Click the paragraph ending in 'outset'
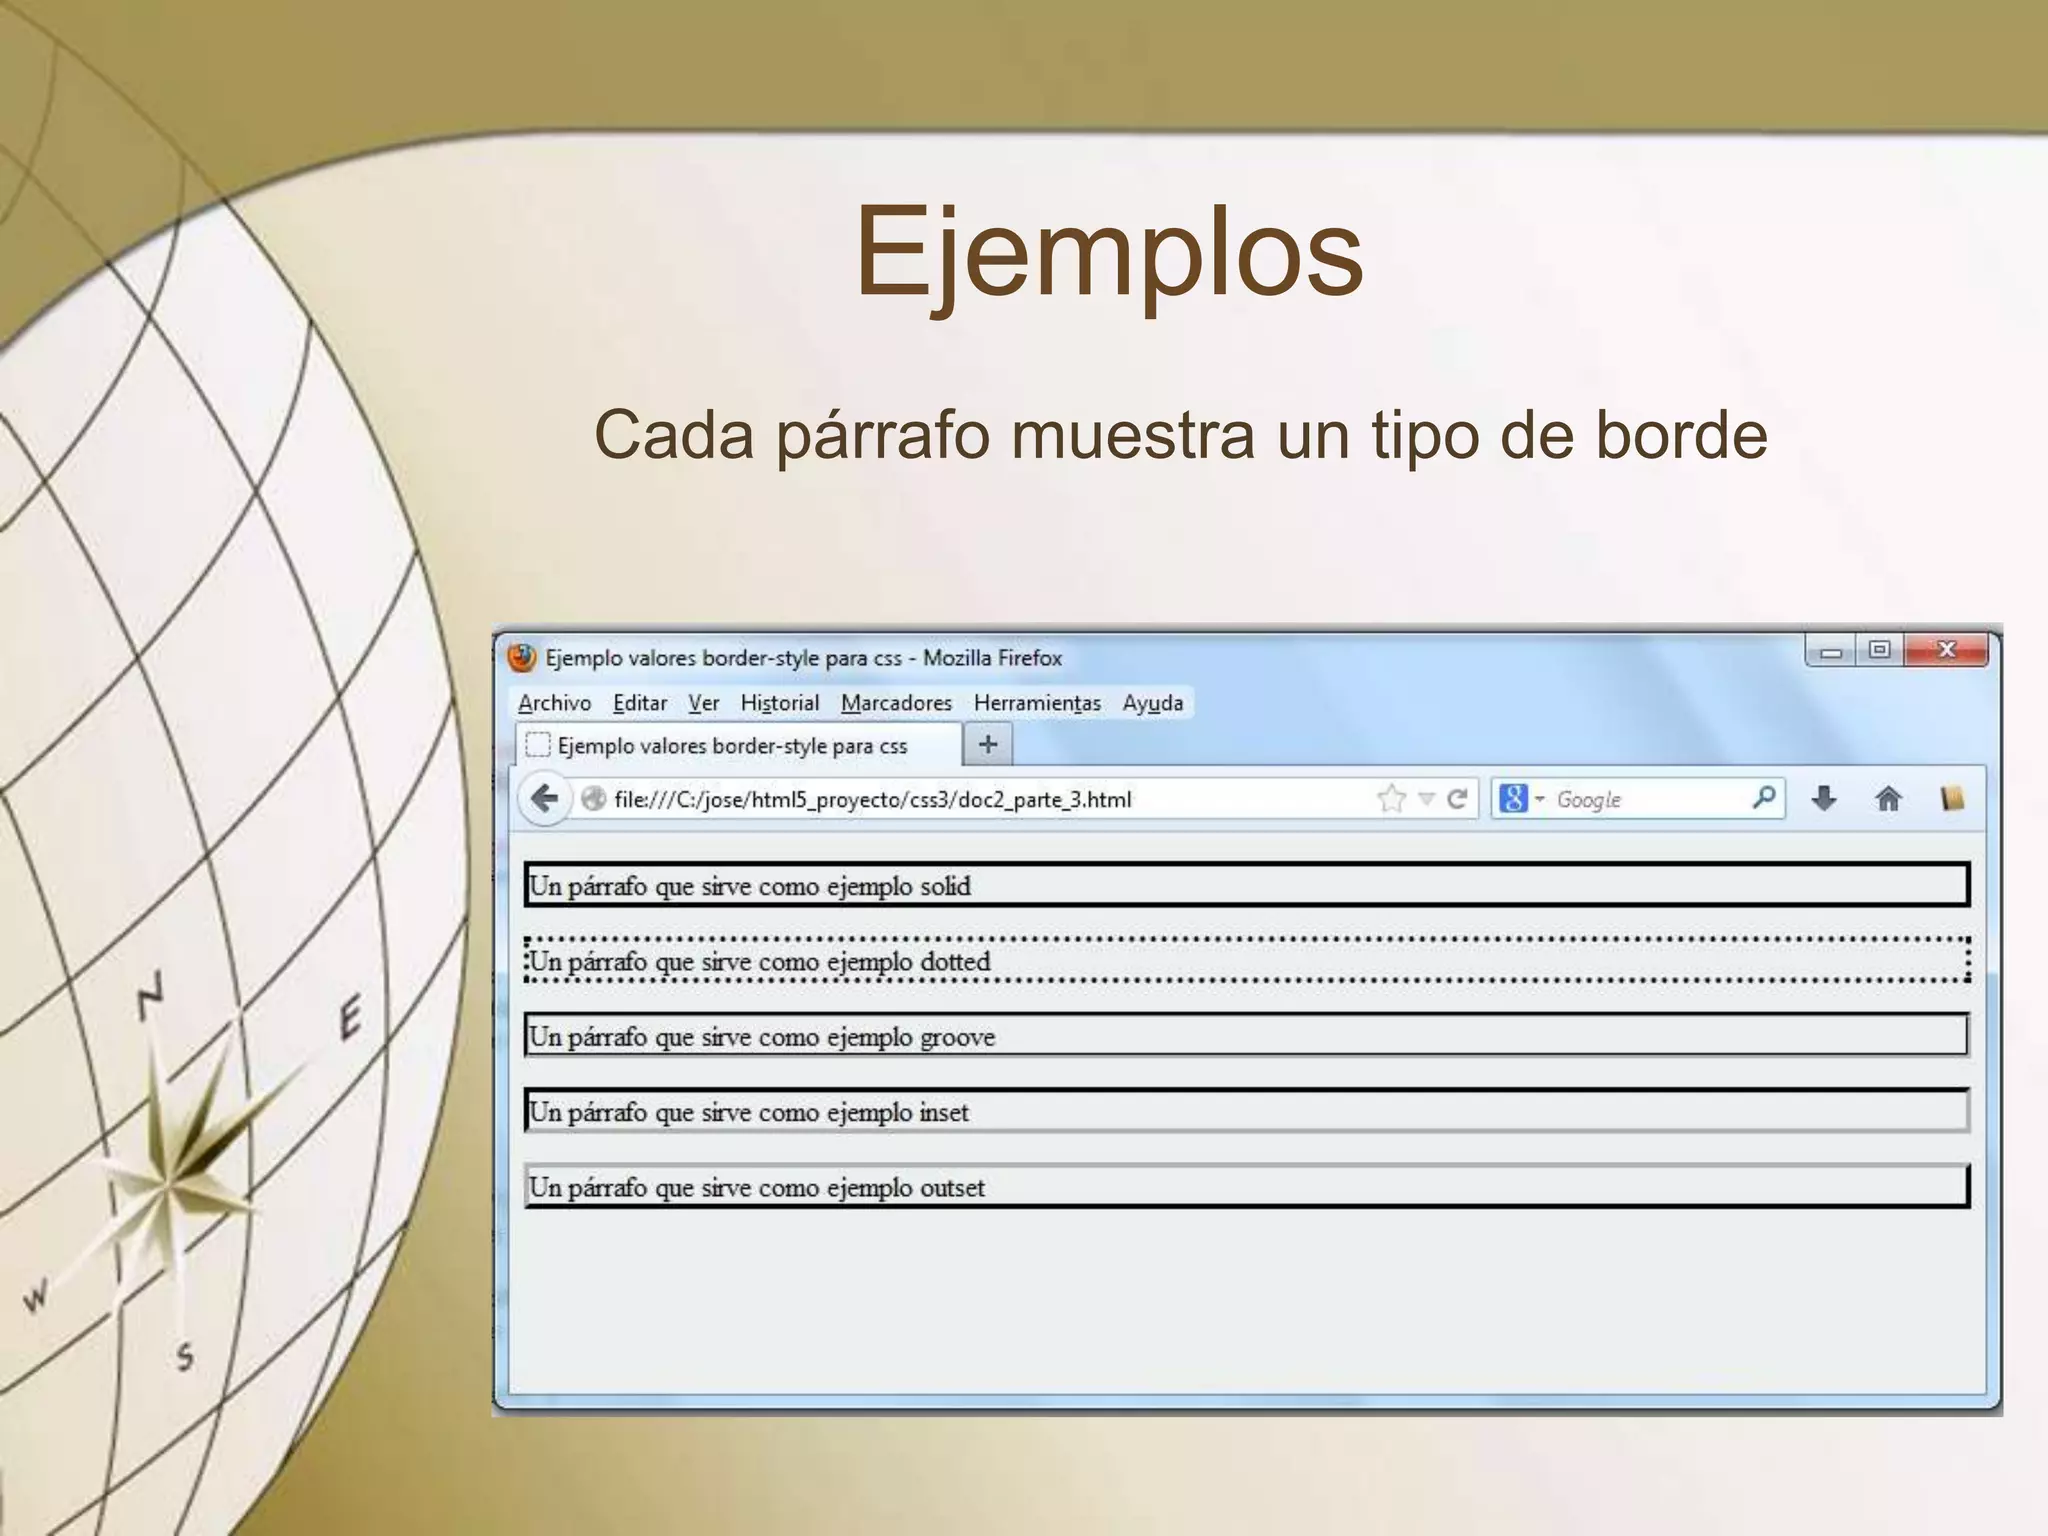The image size is (2048, 1536). pos(1247,1186)
